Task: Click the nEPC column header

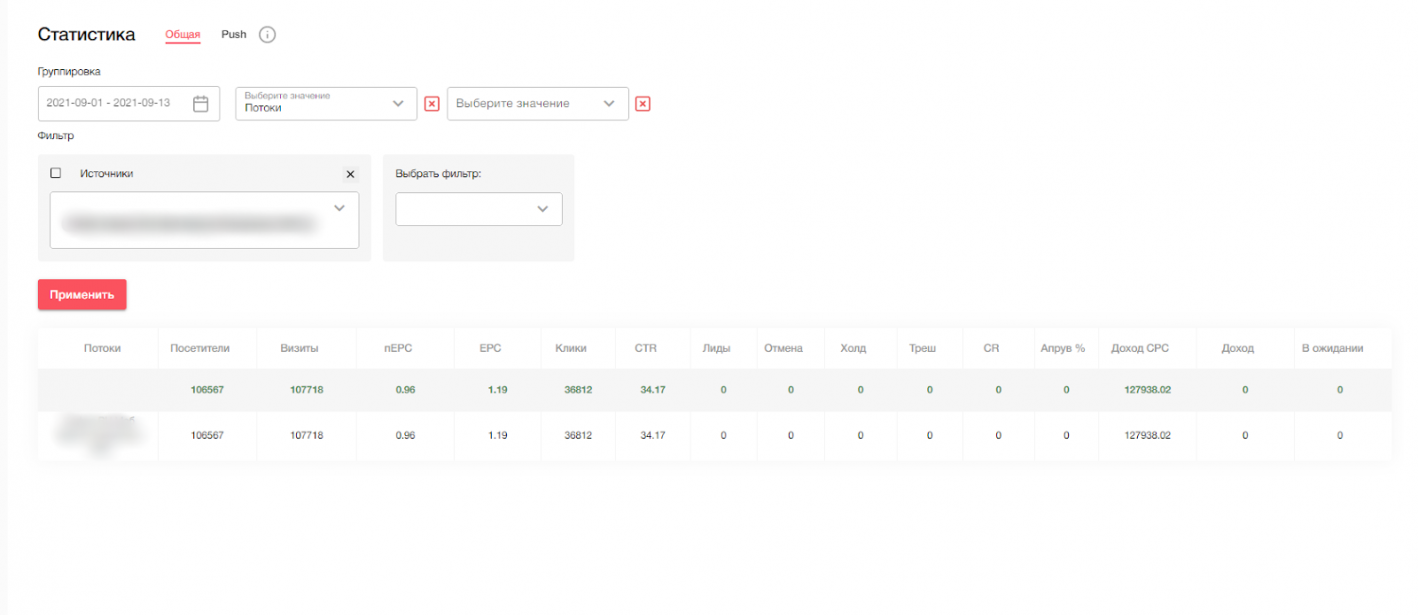Action: click(x=398, y=349)
